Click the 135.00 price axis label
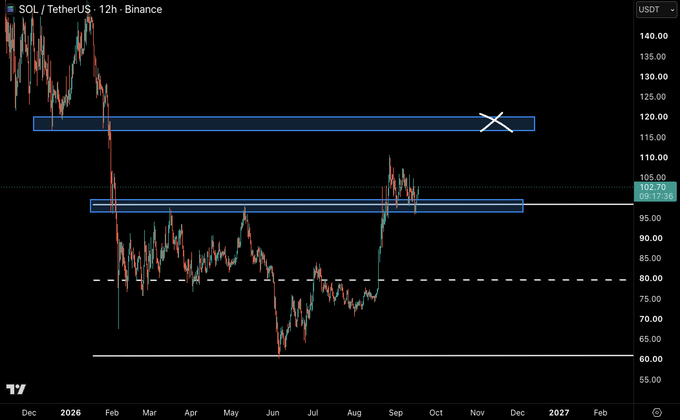 [653, 56]
